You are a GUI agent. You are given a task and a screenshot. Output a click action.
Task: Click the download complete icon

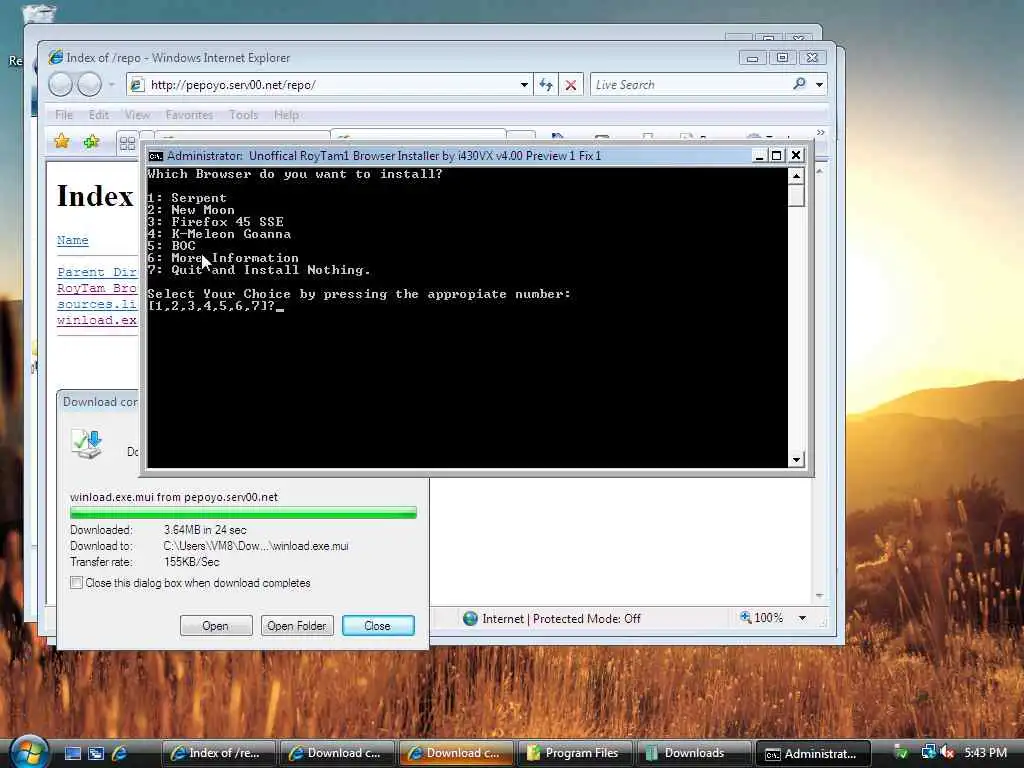tap(87, 444)
